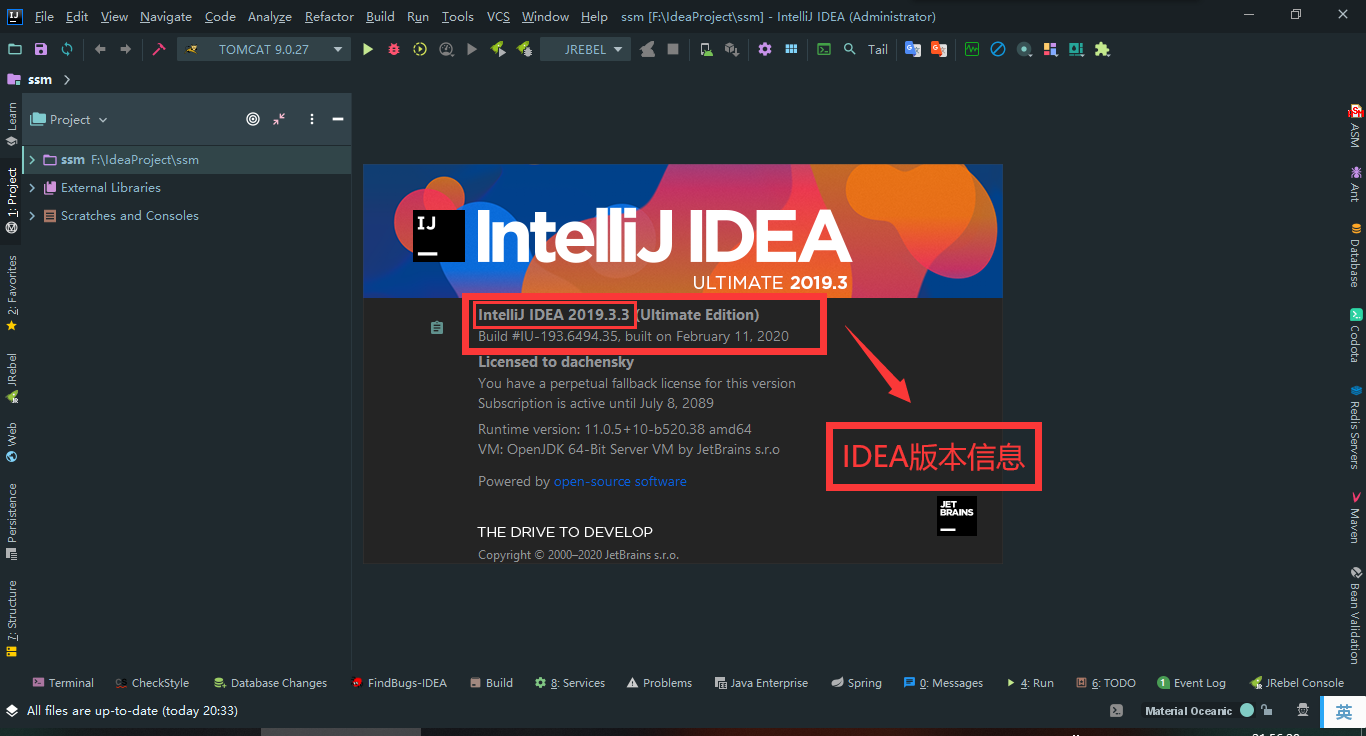Run the TOMCAT 9.0.27 configuration
The image size is (1366, 736).
point(367,48)
